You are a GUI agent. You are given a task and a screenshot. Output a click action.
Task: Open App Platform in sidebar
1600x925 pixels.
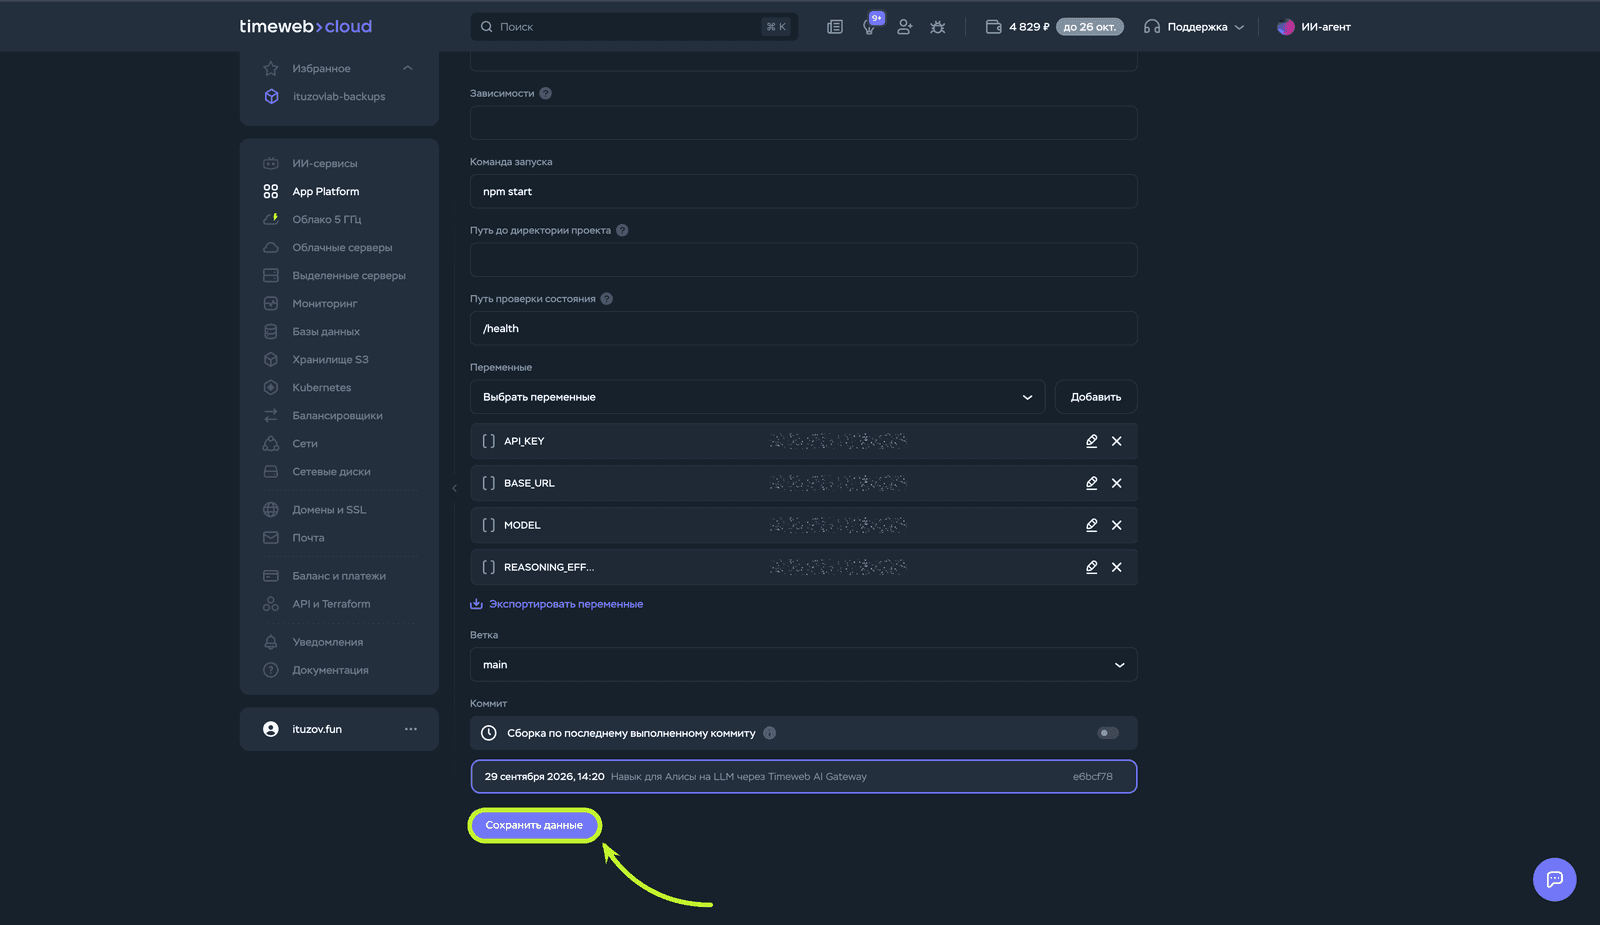[326, 192]
